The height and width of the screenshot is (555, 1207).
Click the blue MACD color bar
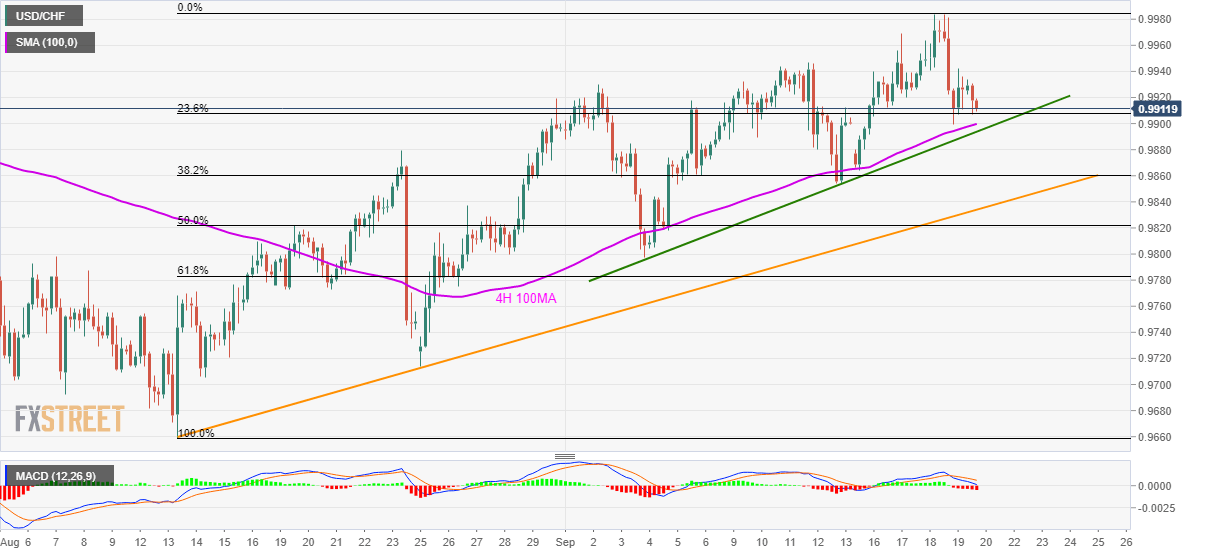pyautogui.click(x=5, y=474)
